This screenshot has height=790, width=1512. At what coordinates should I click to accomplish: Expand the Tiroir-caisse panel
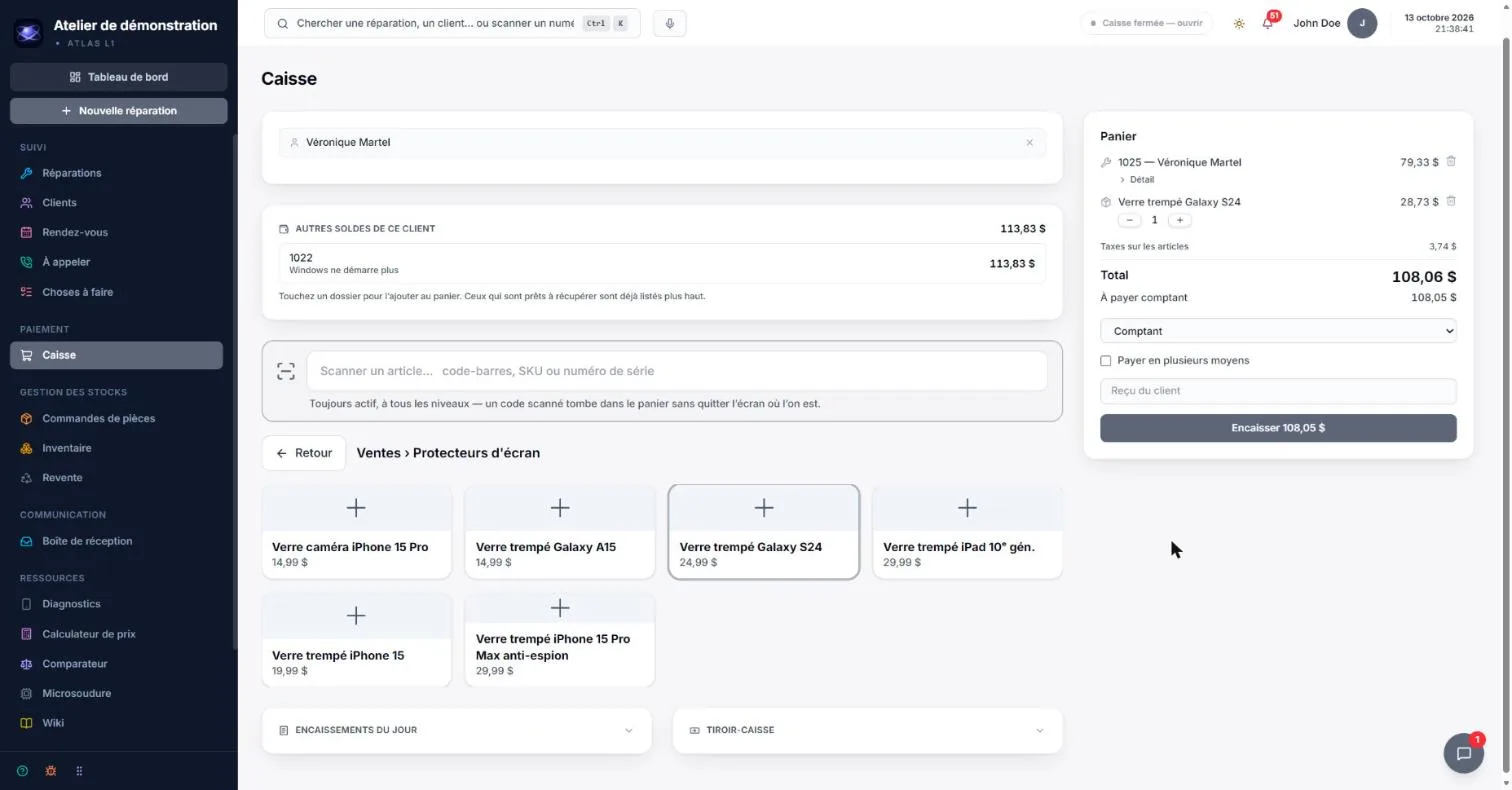pyautogui.click(x=867, y=730)
